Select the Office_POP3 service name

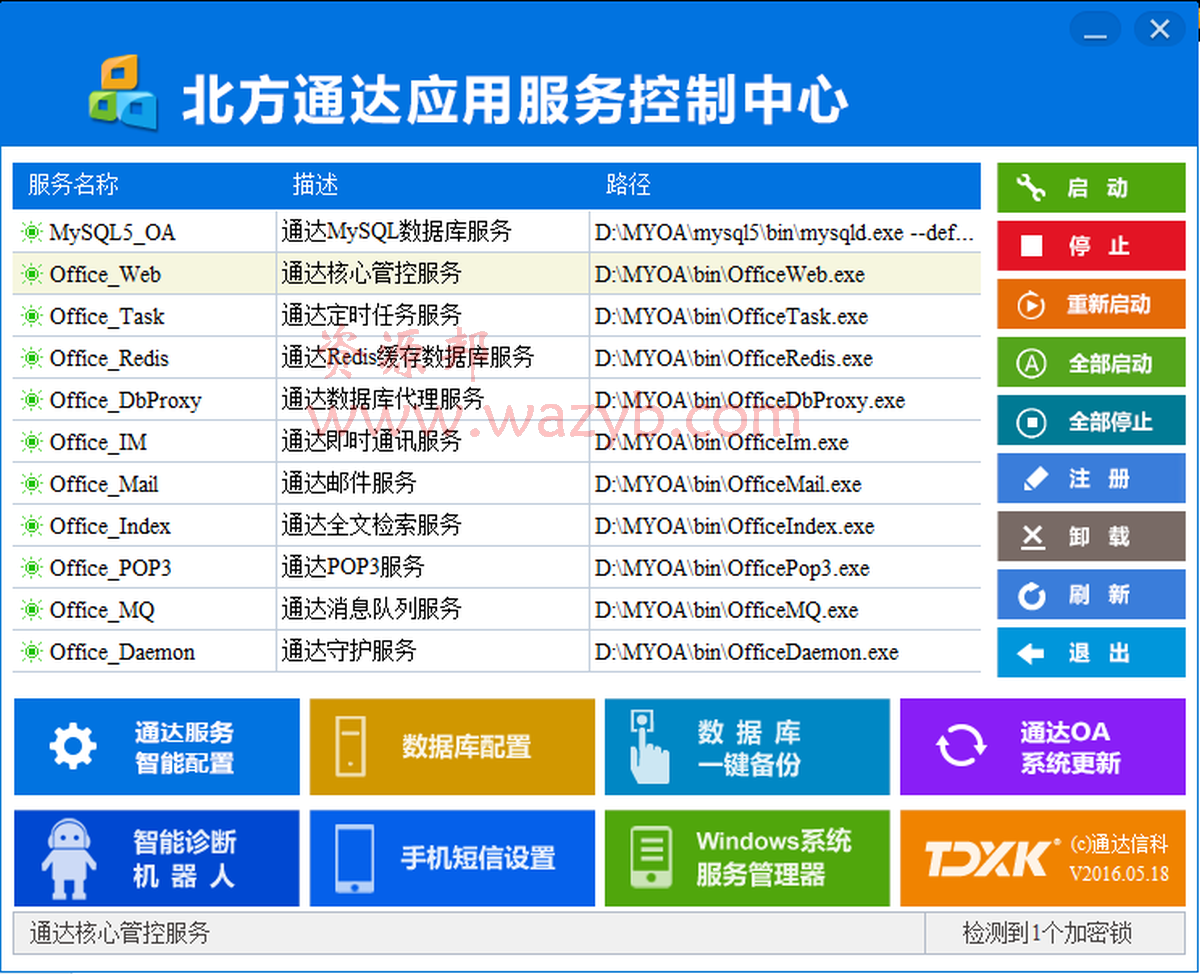(110, 569)
